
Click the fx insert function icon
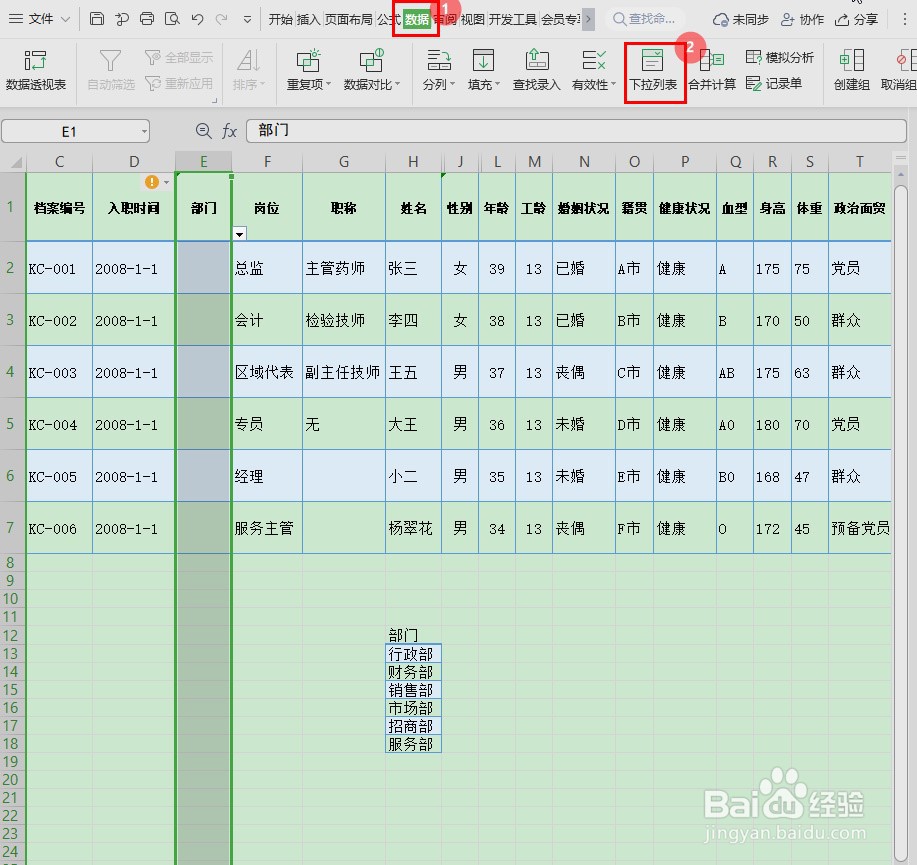pos(229,131)
